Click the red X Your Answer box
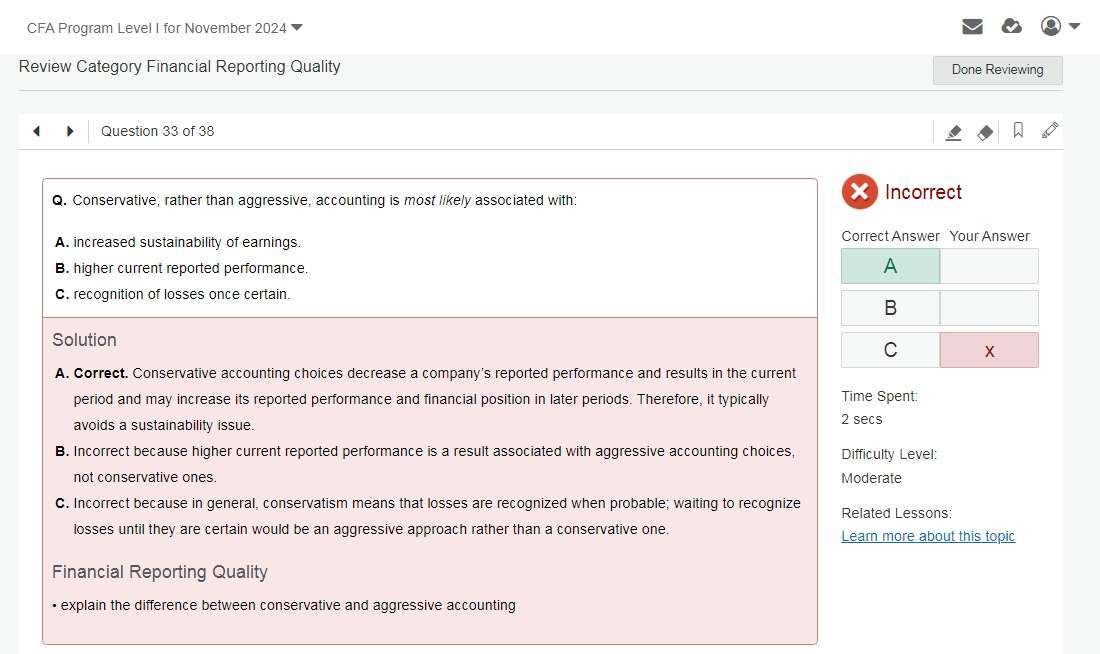This screenshot has width=1100, height=654. [989, 350]
